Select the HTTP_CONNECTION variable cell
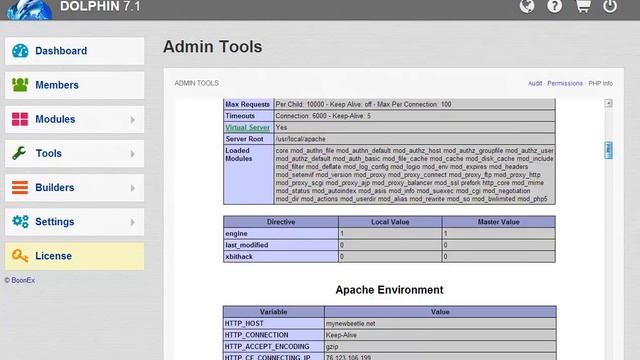Viewport: 640px width, 360px height. click(273, 335)
